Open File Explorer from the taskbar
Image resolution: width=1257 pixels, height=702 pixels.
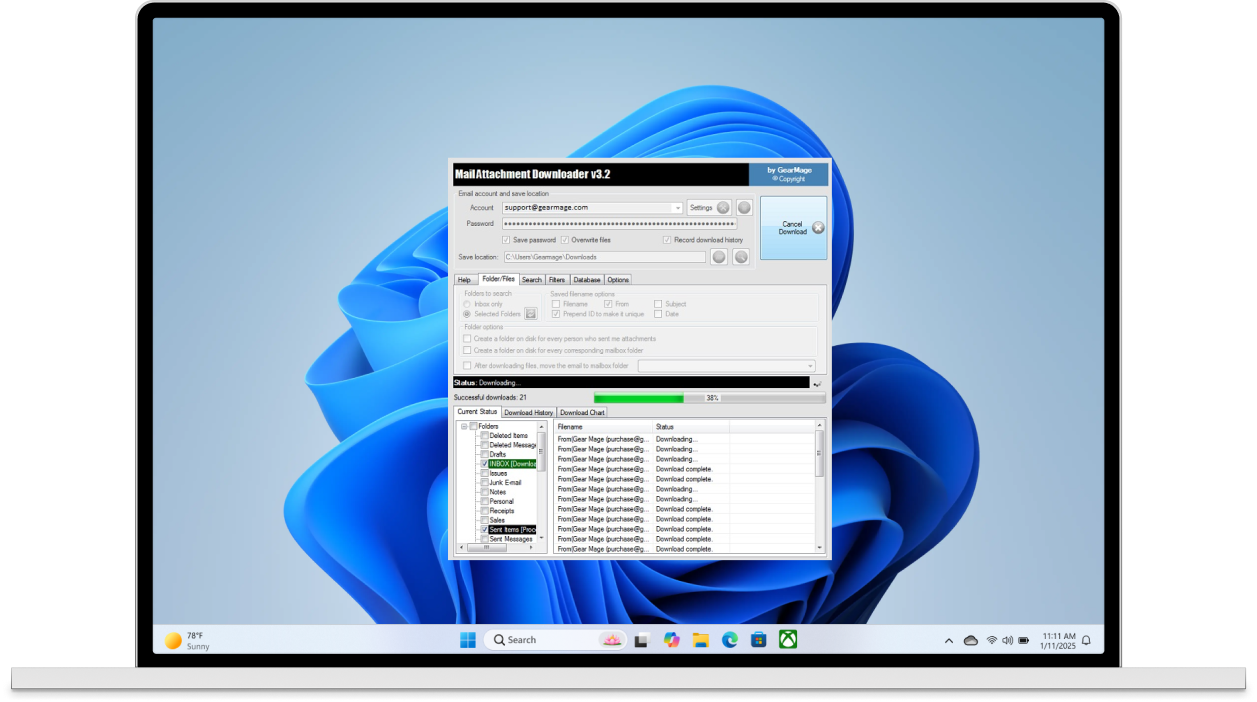(701, 640)
